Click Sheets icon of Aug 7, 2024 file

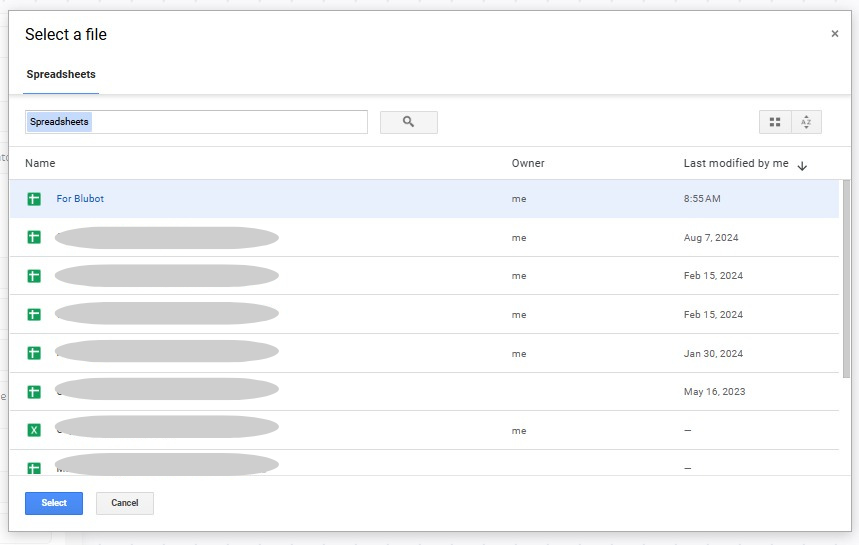[34, 237]
